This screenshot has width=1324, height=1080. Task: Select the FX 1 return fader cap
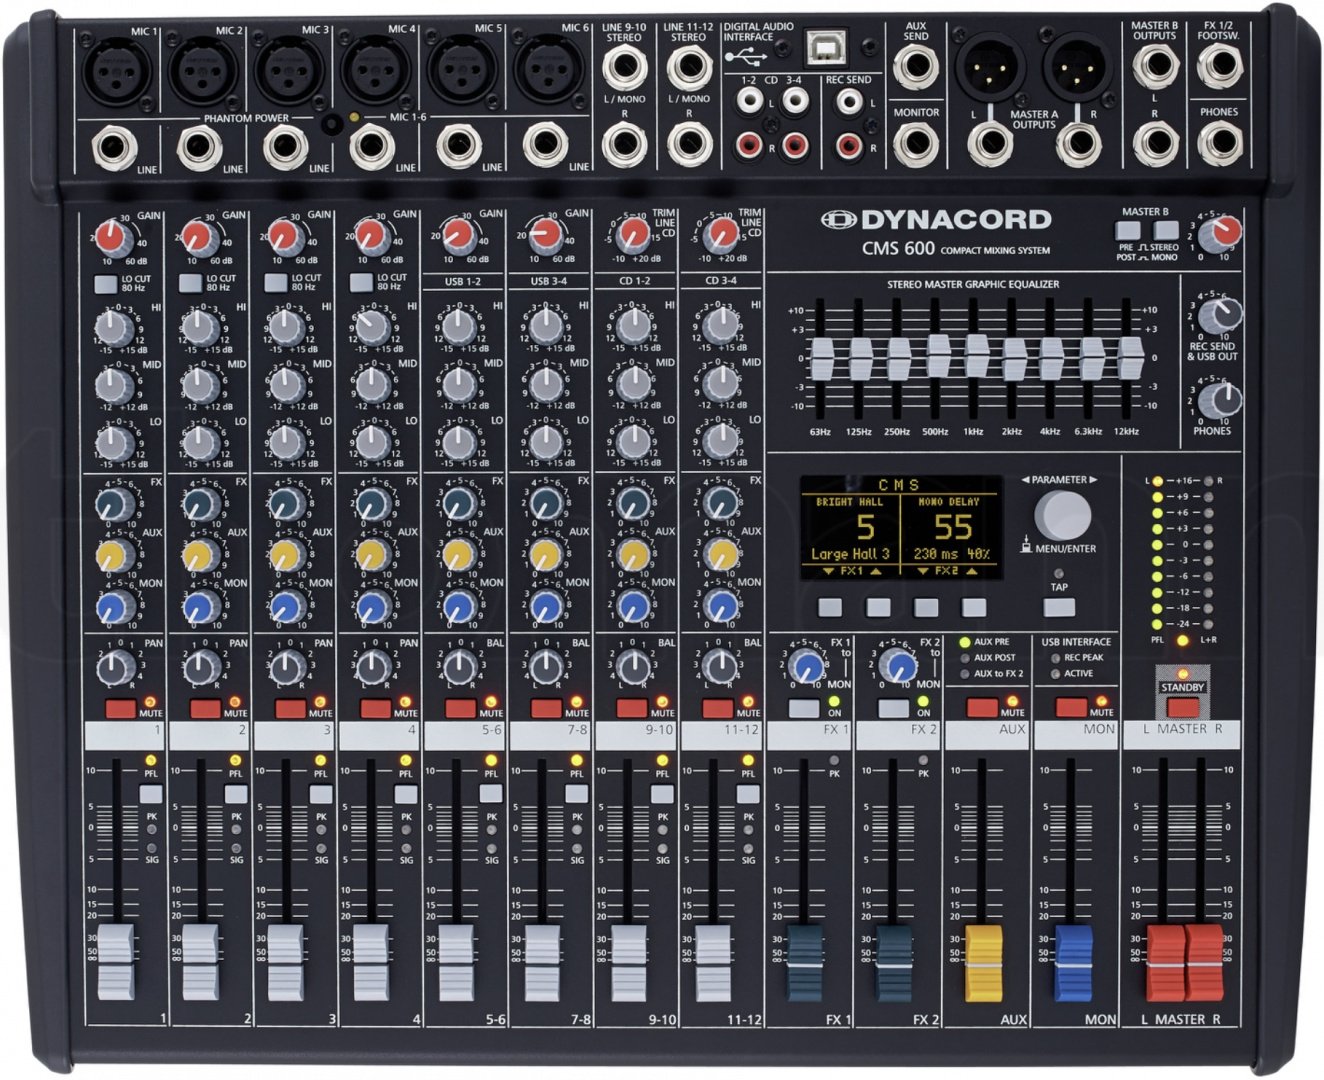pyautogui.click(x=805, y=962)
